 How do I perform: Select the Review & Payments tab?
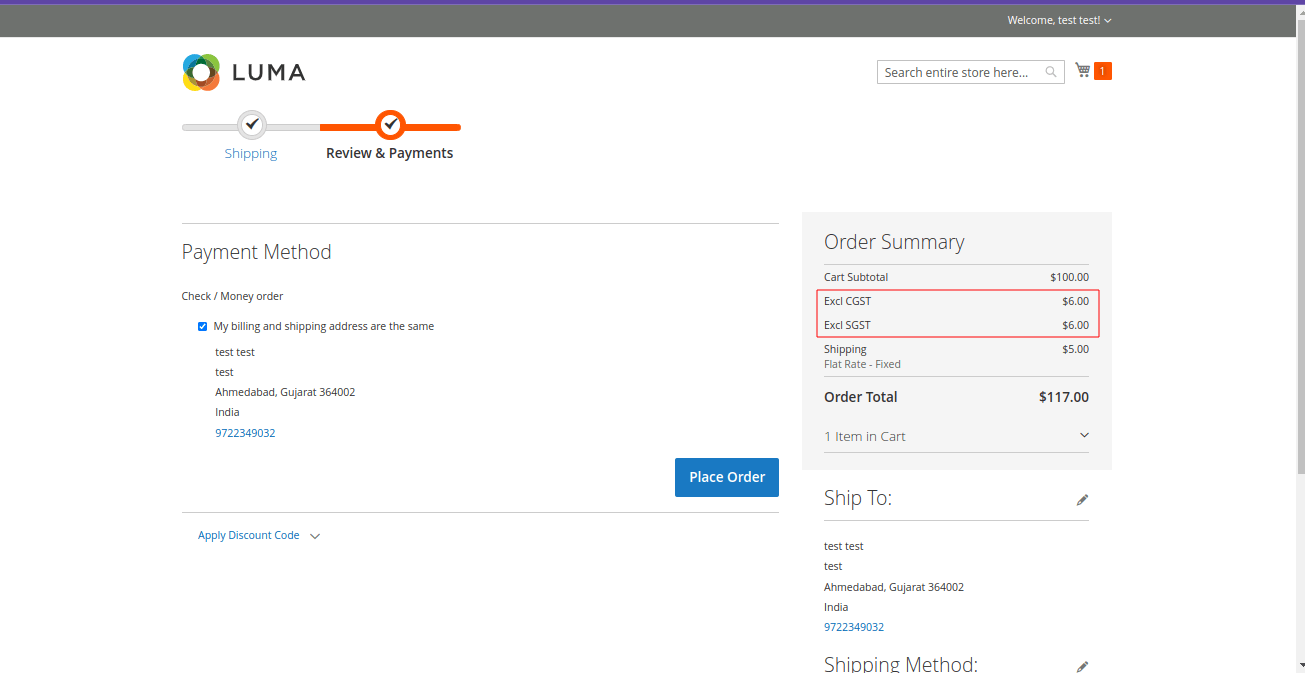click(390, 153)
